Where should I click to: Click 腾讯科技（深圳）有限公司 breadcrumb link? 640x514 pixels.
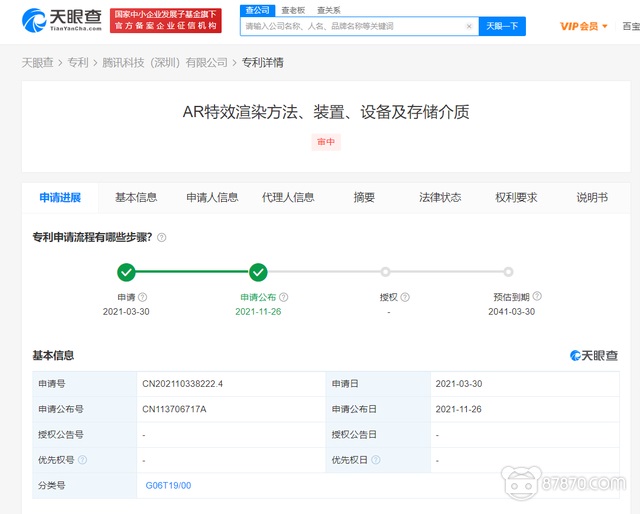[x=165, y=62]
